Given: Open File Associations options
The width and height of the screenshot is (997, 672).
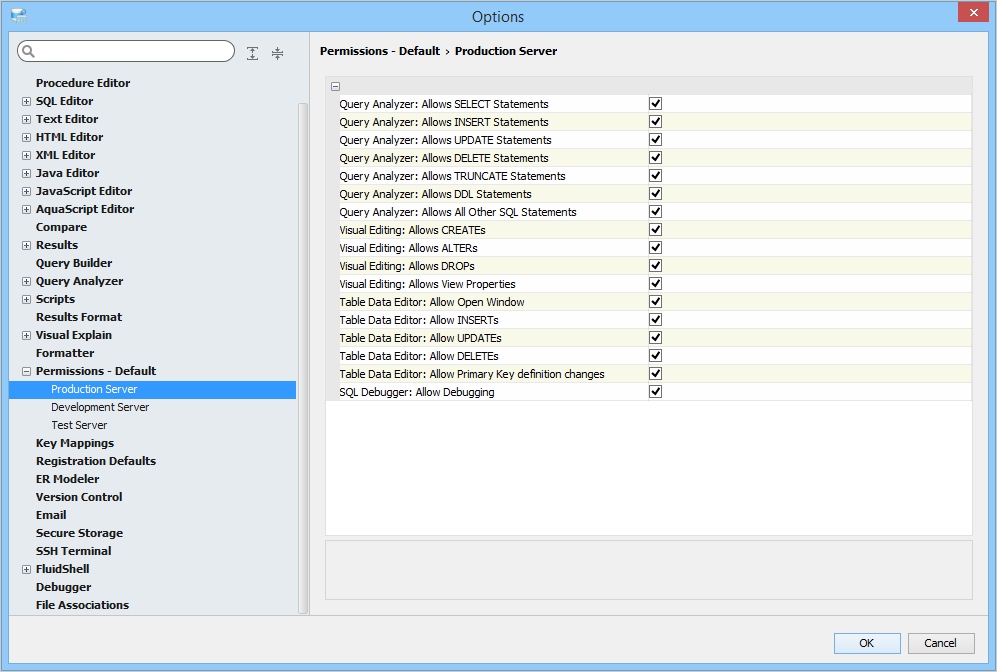Looking at the screenshot, I should pyautogui.click(x=83, y=605).
